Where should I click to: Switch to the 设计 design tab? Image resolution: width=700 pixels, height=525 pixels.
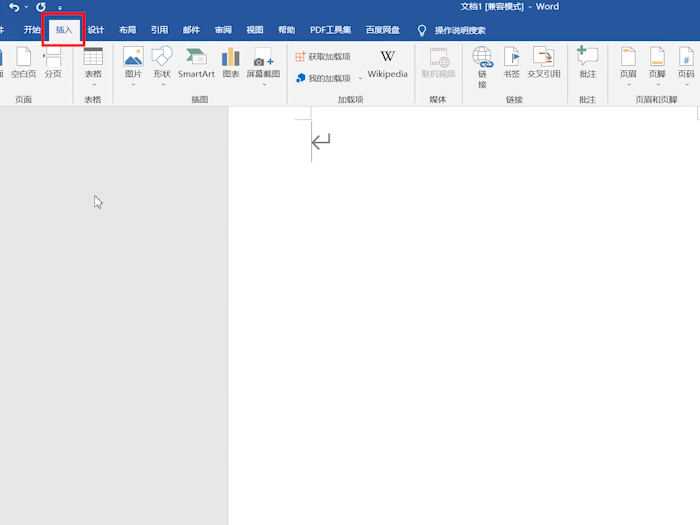tap(95, 30)
